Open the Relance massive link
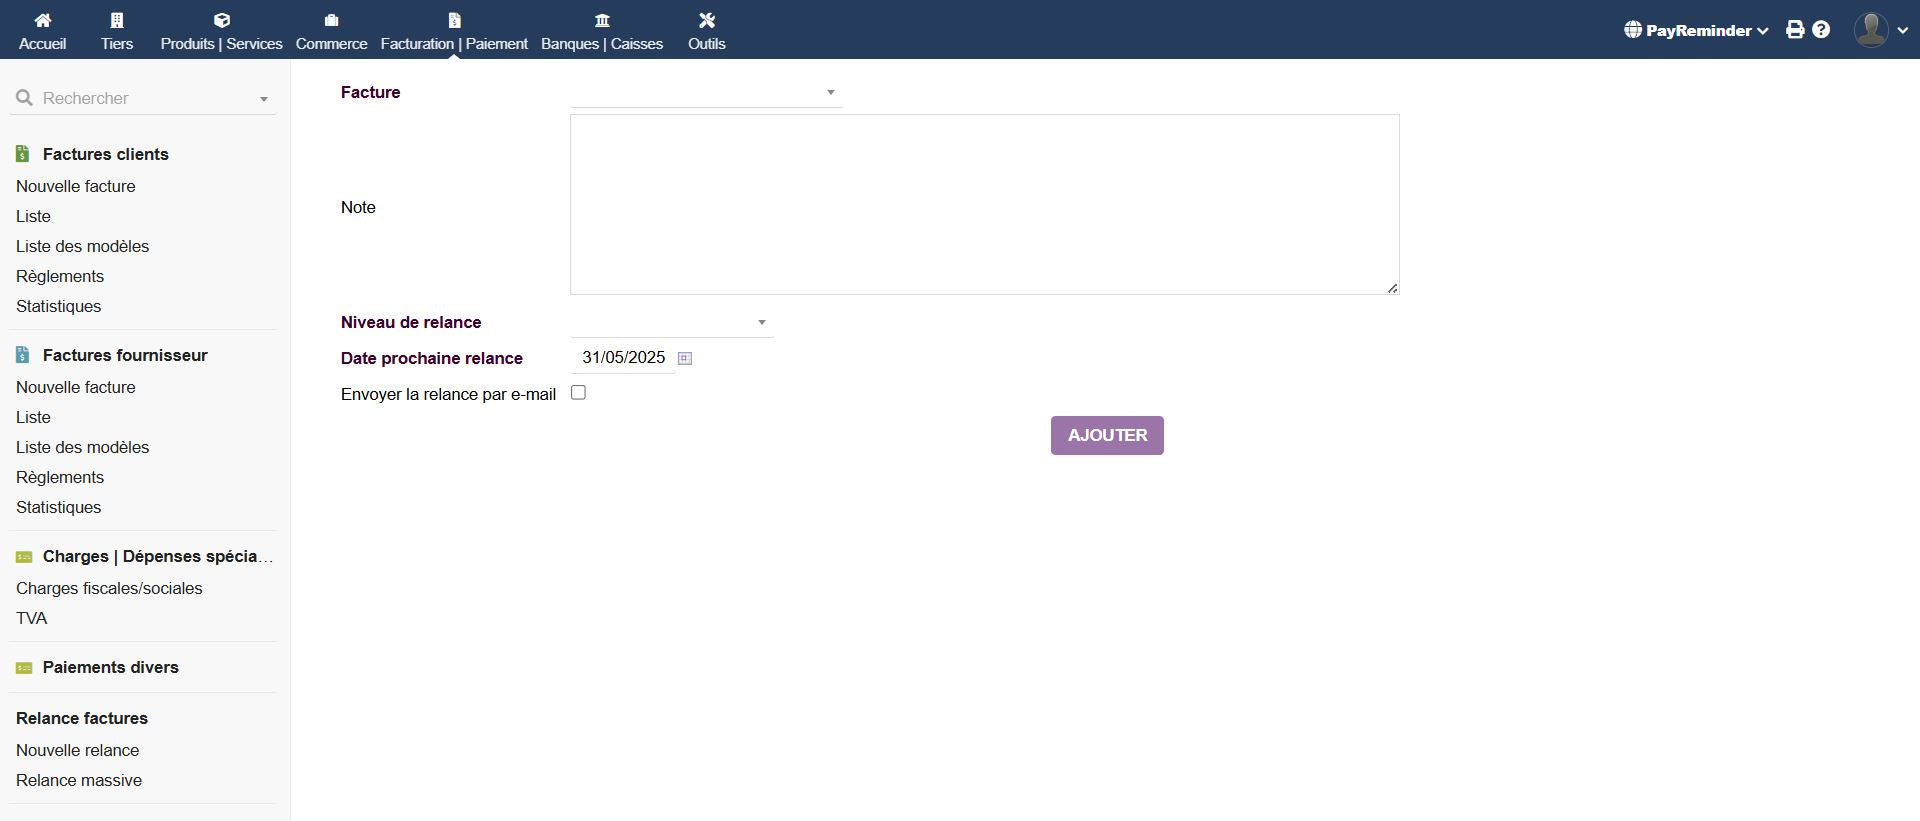 (79, 780)
